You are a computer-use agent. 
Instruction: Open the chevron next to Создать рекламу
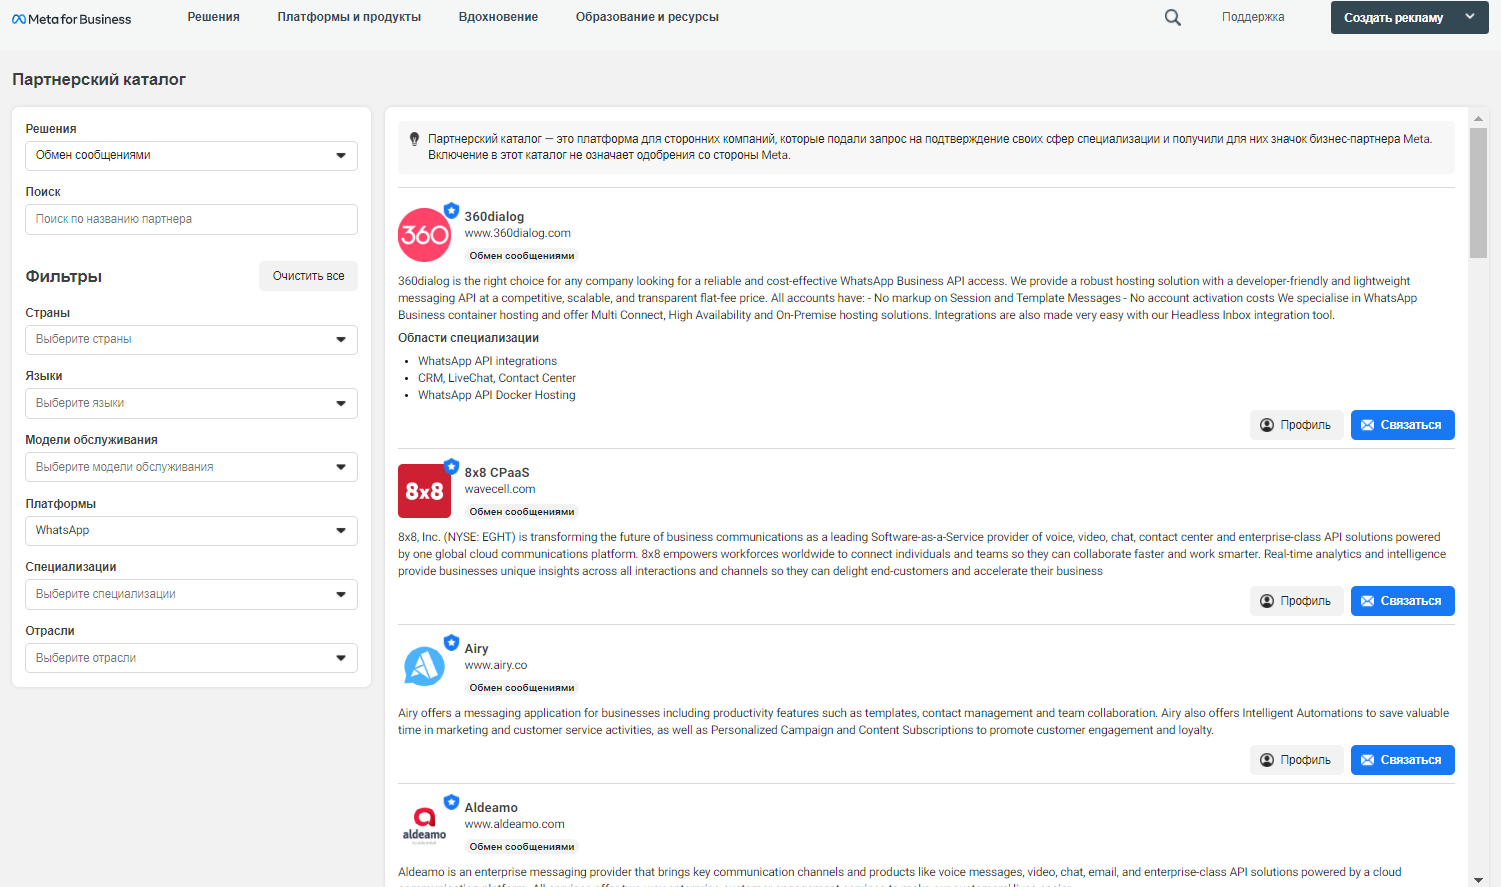(1470, 17)
